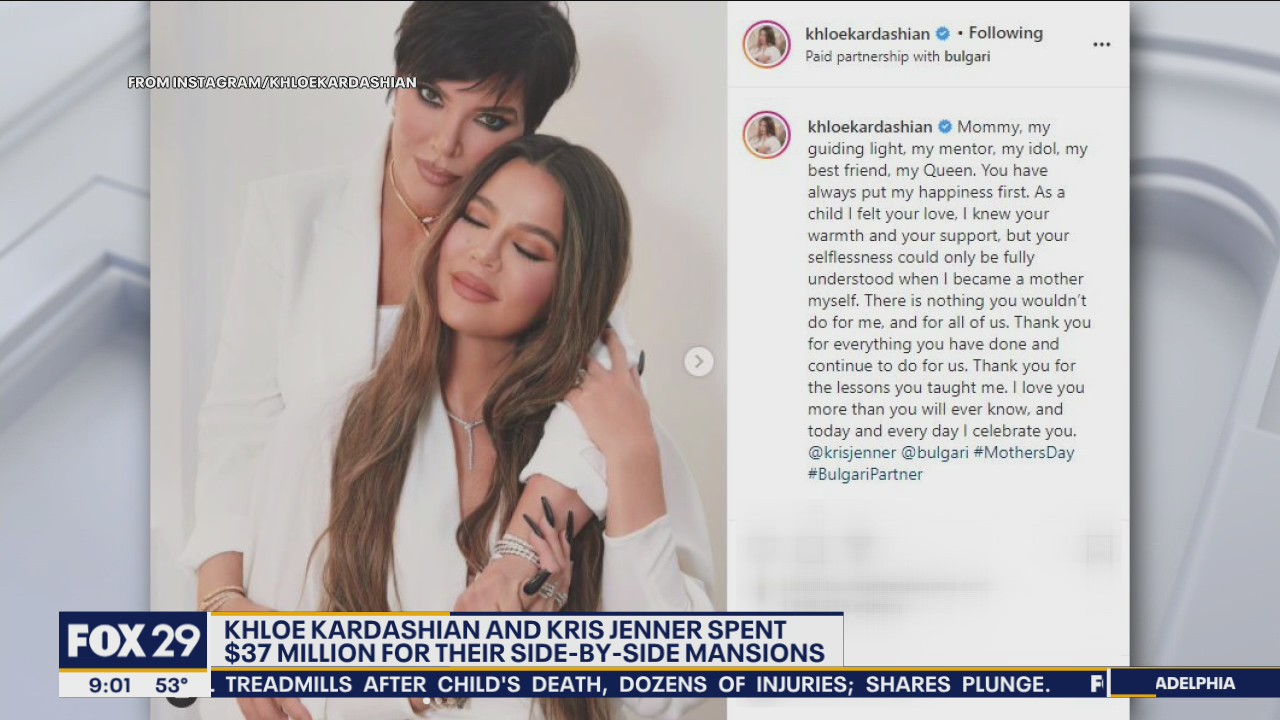Image resolution: width=1280 pixels, height=720 pixels.
Task: Click the @bulgari mention in caption
Action: 935,453
